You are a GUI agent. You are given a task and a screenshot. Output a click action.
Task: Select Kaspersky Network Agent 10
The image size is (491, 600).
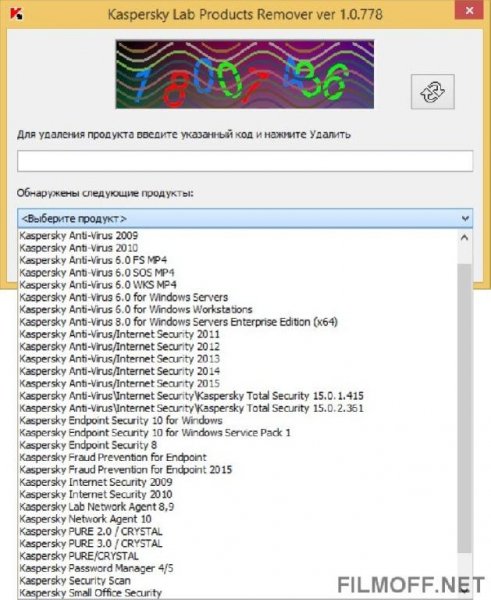pos(238,519)
